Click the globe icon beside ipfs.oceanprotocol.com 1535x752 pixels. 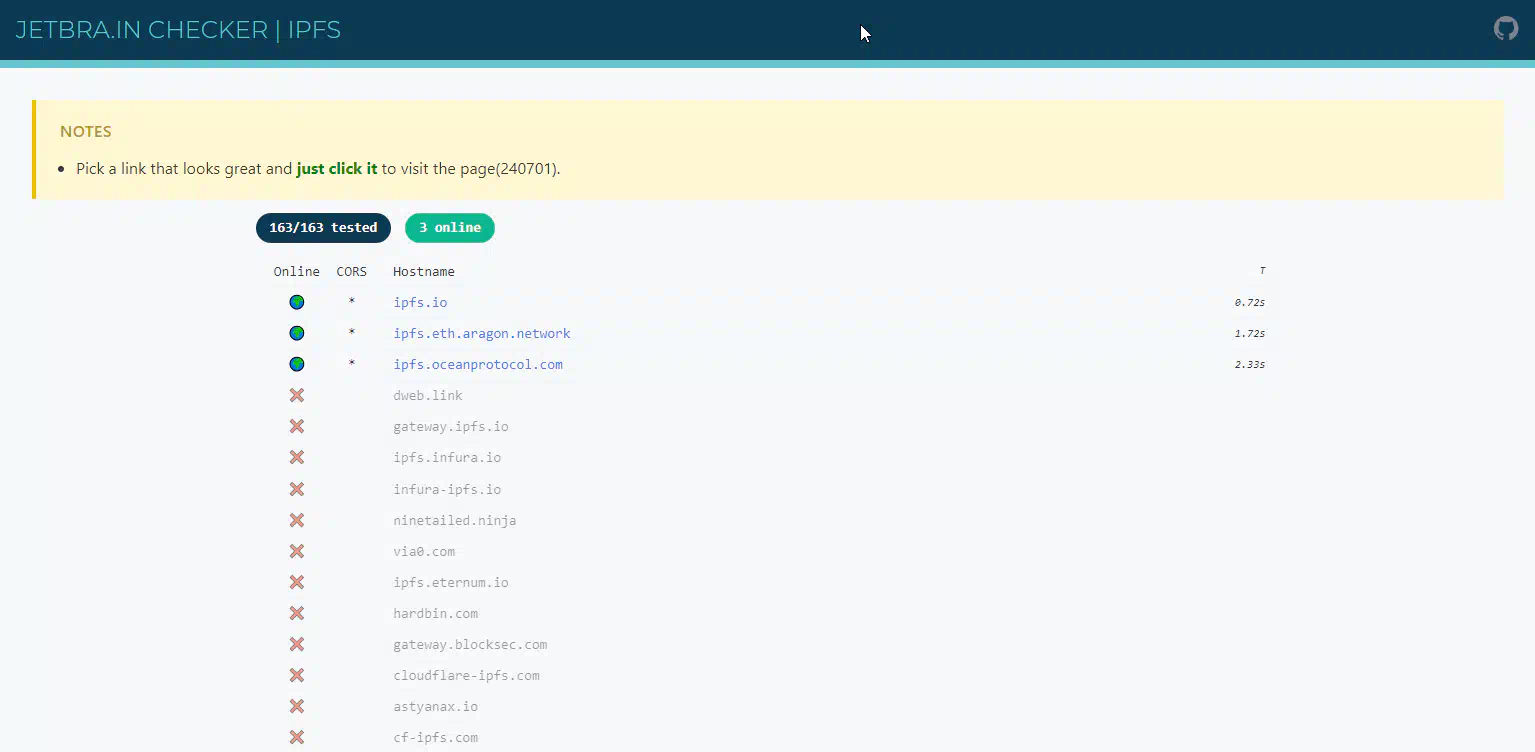(297, 364)
